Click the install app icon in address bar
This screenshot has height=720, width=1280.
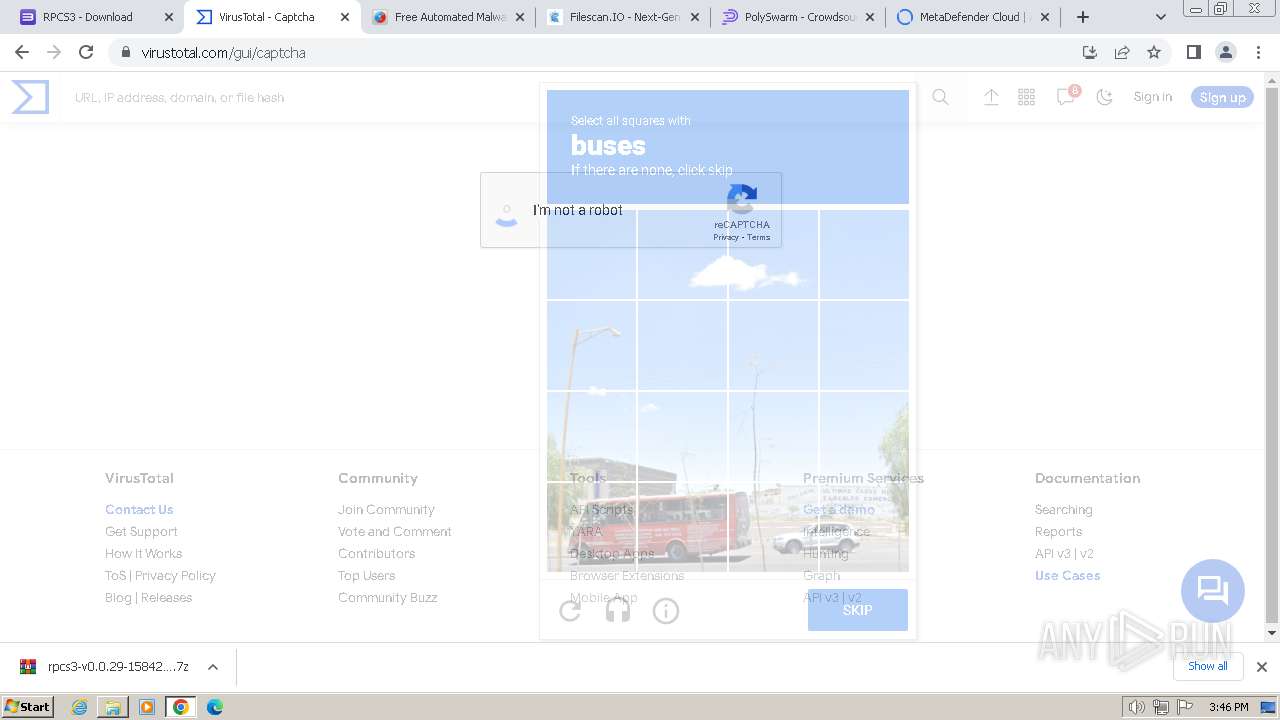point(1090,52)
